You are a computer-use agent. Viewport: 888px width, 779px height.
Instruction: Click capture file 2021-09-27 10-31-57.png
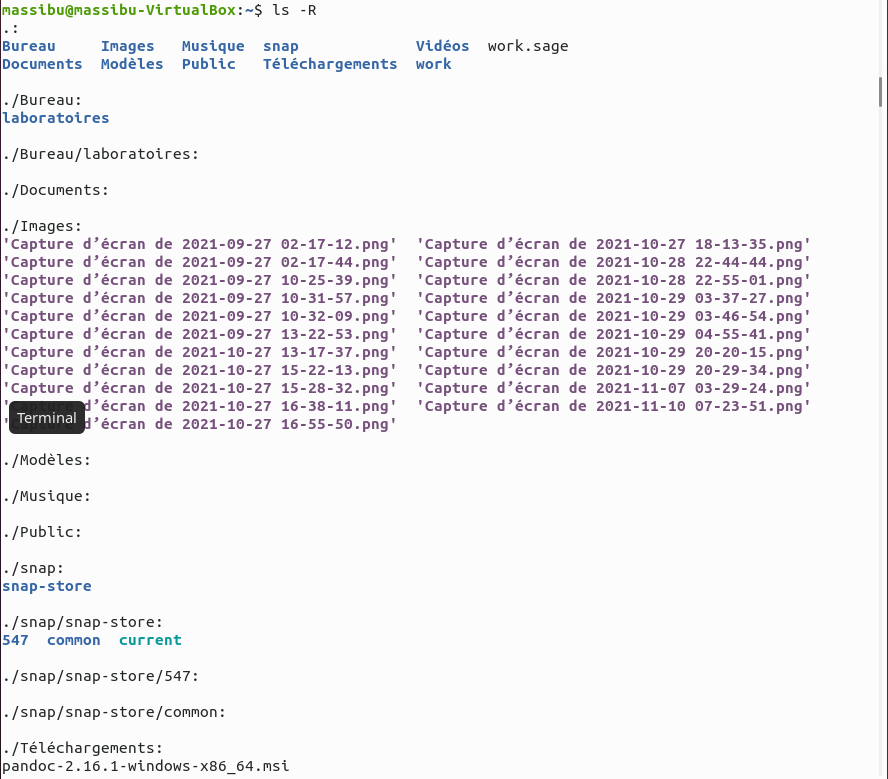[199, 298]
